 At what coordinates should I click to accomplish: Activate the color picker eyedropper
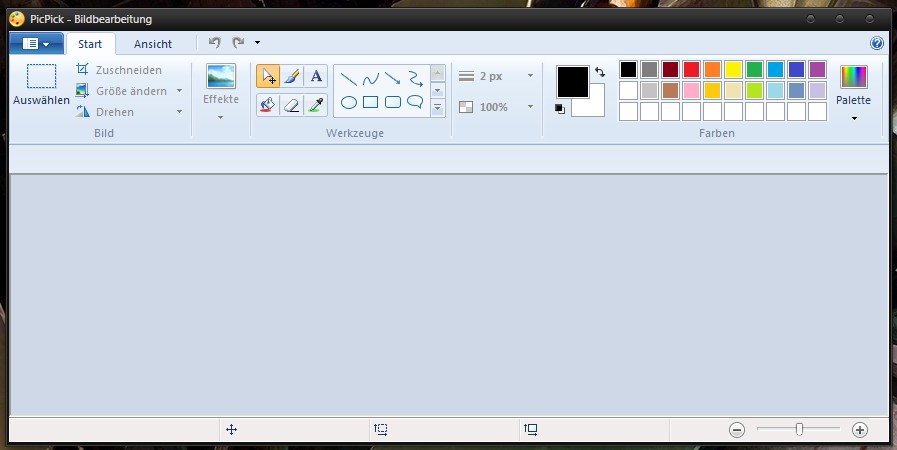[x=316, y=104]
